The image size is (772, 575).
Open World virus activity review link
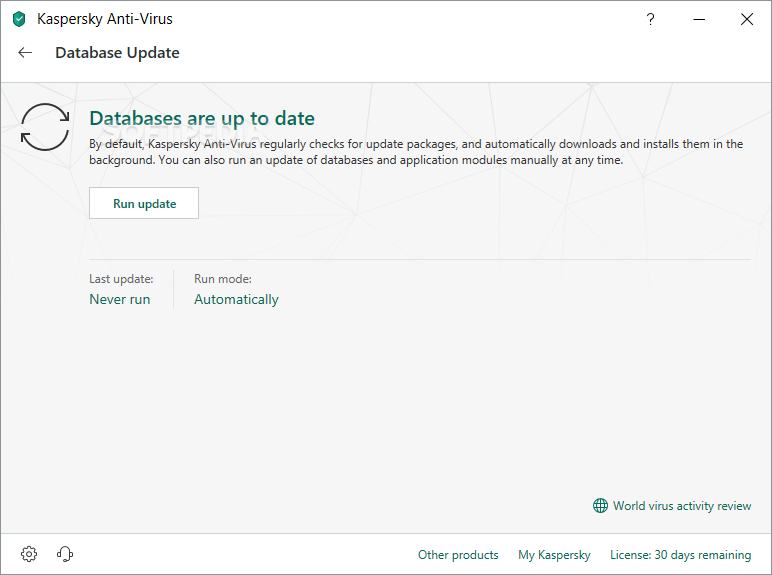point(682,506)
